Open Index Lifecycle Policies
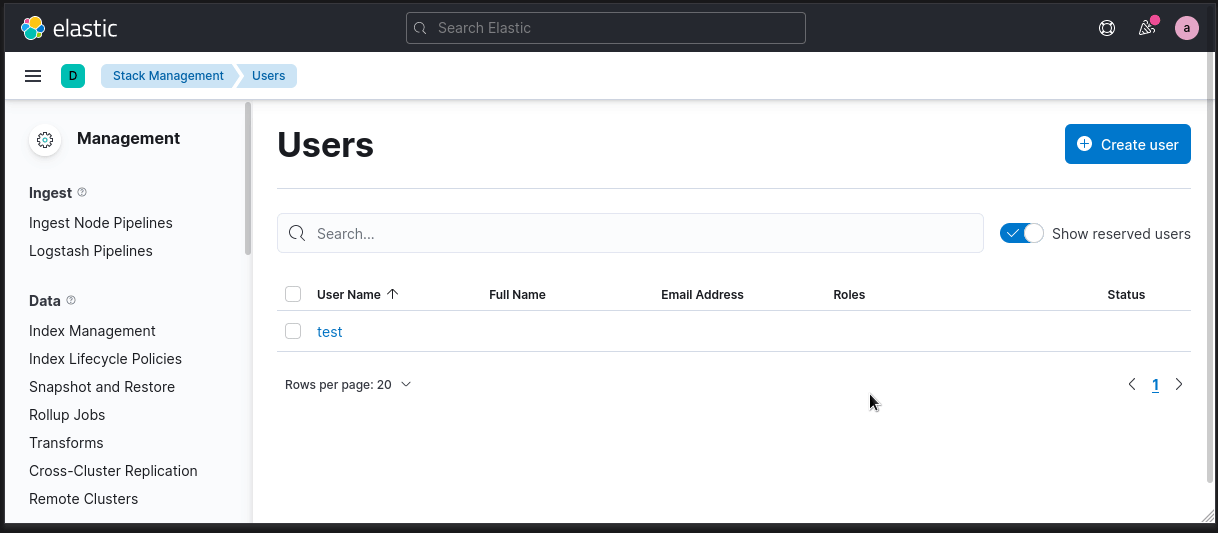The width and height of the screenshot is (1218, 533). pos(105,359)
